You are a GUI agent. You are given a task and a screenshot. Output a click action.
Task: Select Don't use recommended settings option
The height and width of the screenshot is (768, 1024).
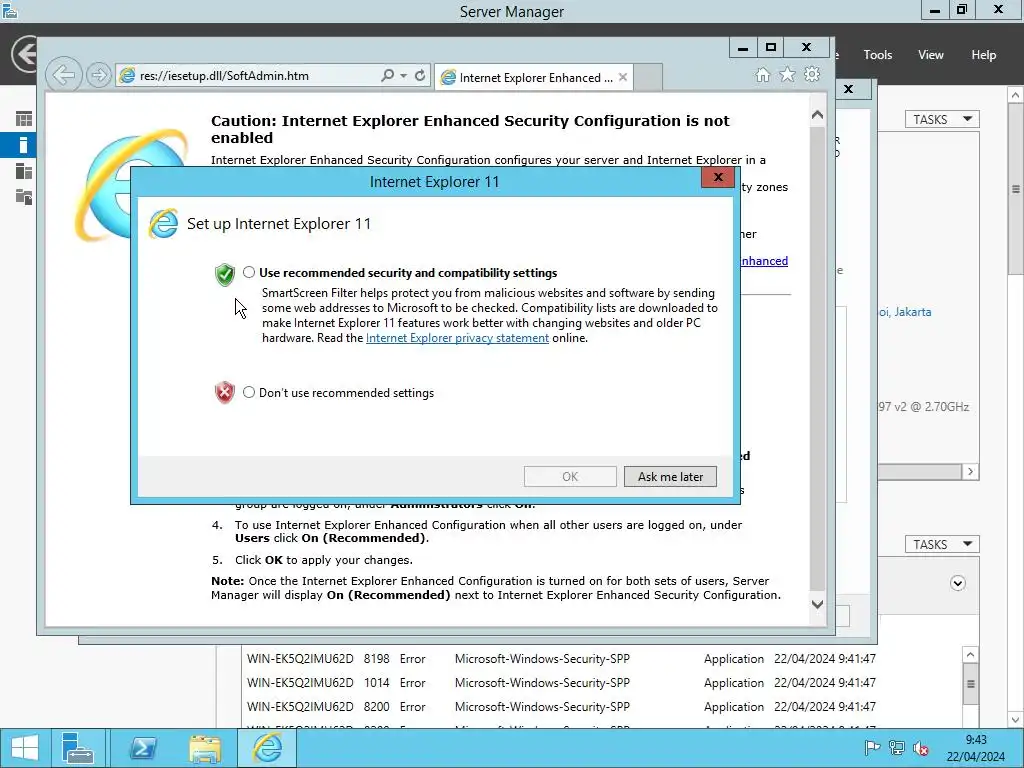tap(249, 392)
